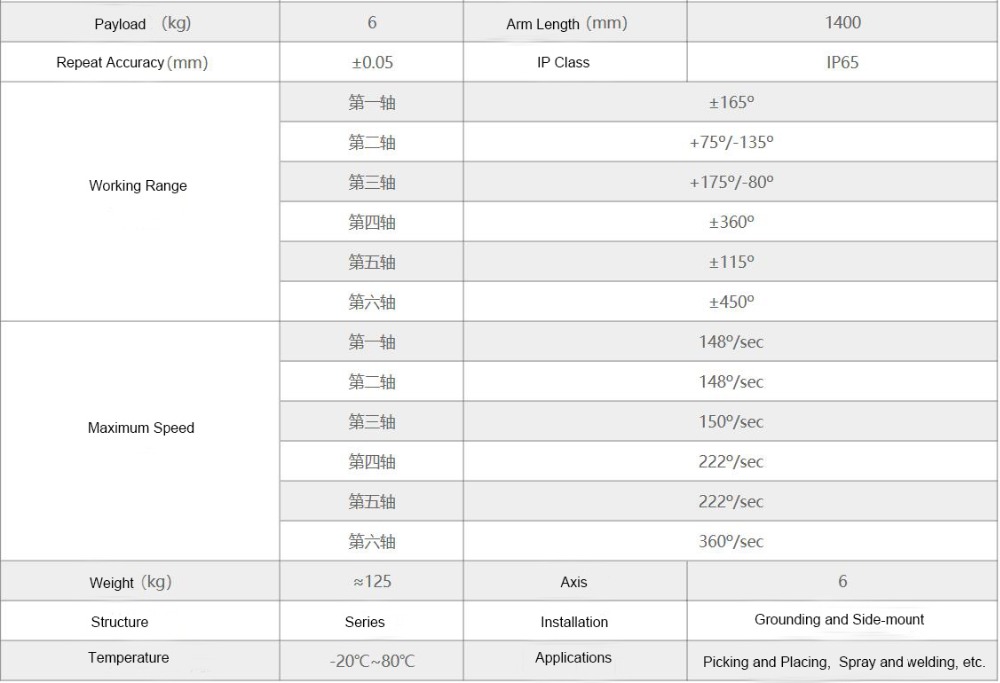Click the Working Range label
Image resolution: width=1000 pixels, height=683 pixels.
click(138, 186)
